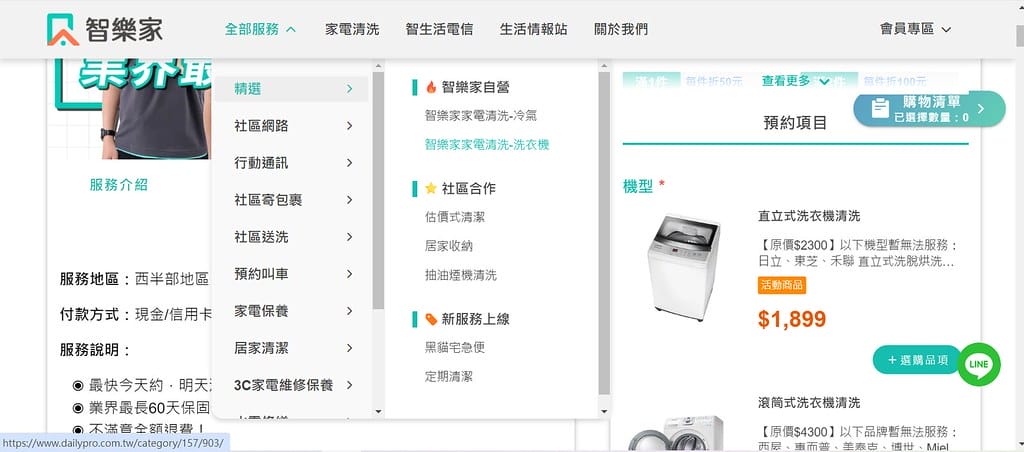Open the 抽油煙機清洗 link
Screen dimensions: 1024x452
coord(461,275)
